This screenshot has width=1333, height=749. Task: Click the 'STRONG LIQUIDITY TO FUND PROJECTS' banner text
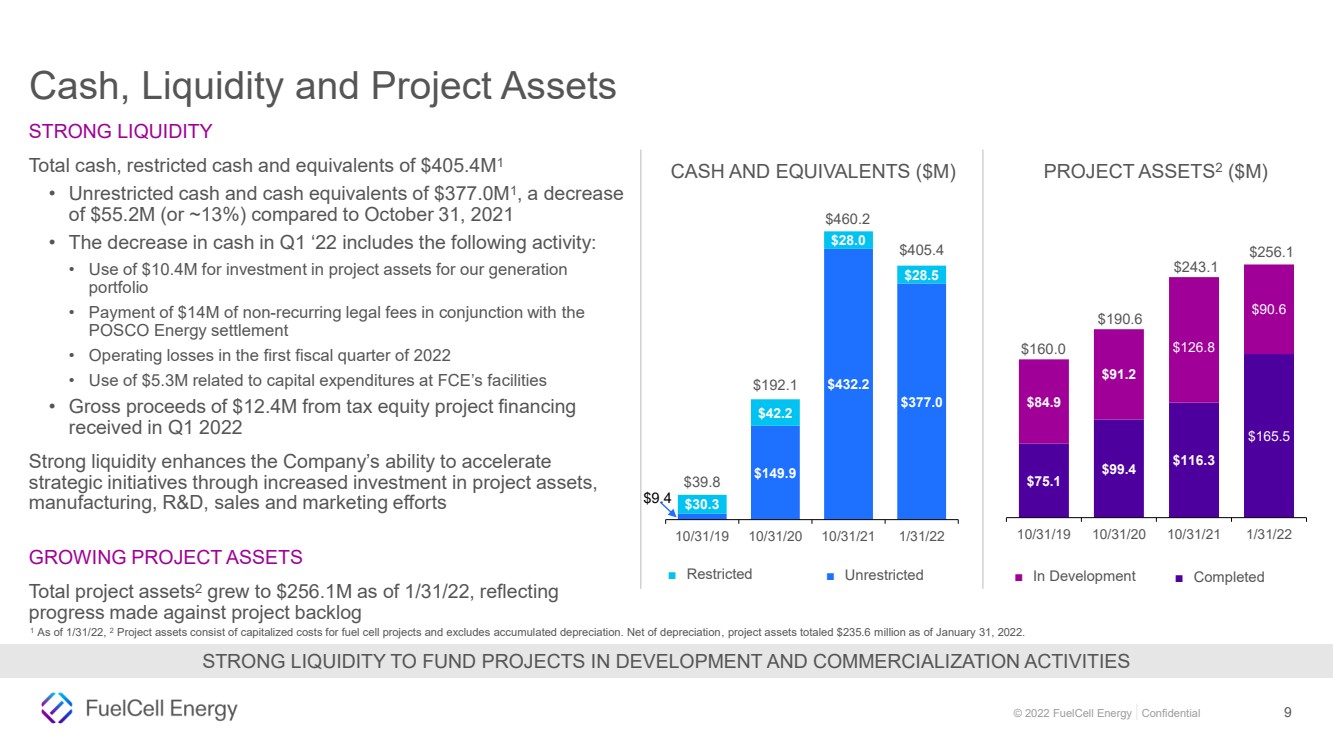pyautogui.click(x=666, y=661)
